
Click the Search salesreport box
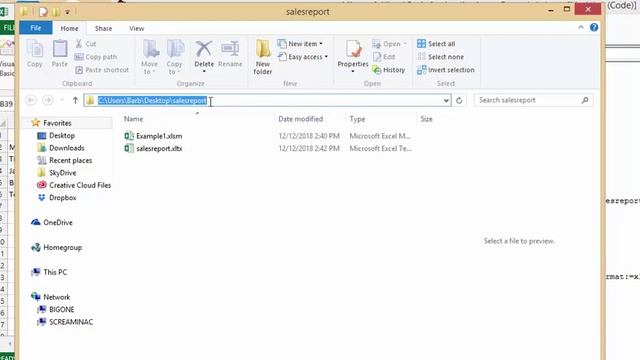point(533,100)
